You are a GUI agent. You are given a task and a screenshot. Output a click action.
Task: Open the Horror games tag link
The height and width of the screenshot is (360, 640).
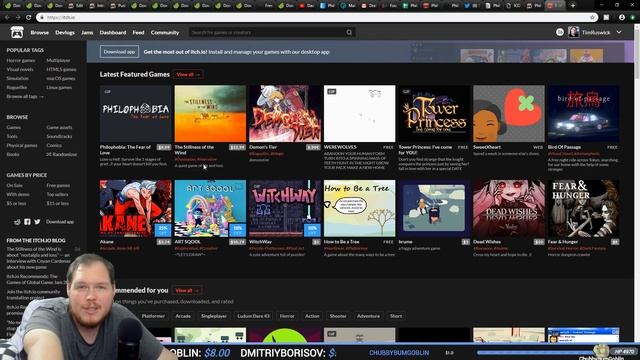coord(20,60)
